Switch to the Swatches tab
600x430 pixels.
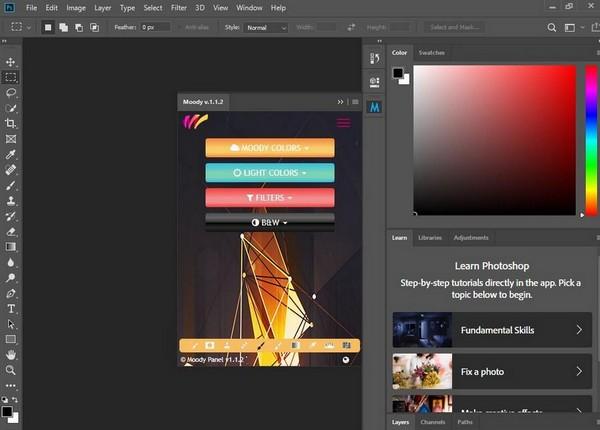pos(432,52)
